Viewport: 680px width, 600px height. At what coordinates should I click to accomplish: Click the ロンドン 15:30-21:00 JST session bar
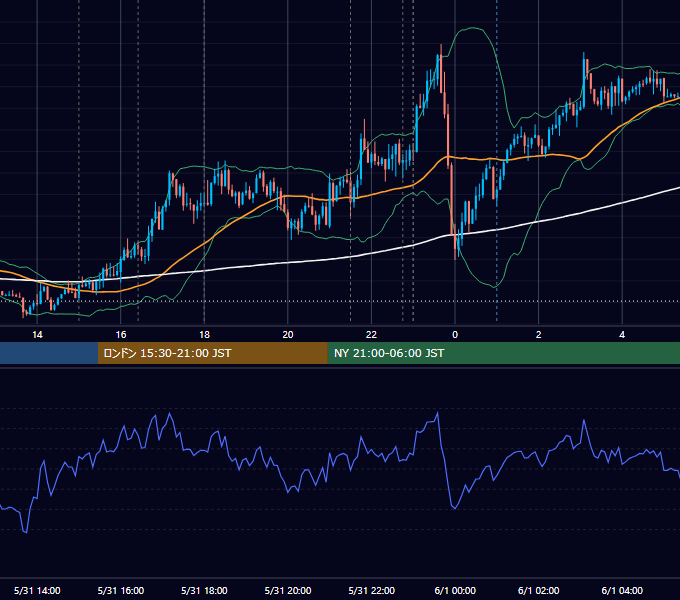(212, 353)
